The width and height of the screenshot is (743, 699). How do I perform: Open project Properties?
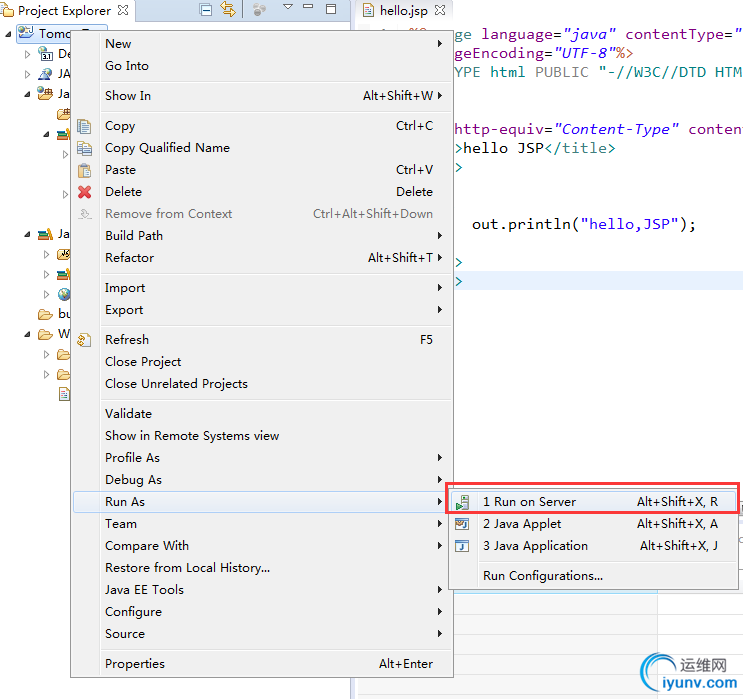263,664
